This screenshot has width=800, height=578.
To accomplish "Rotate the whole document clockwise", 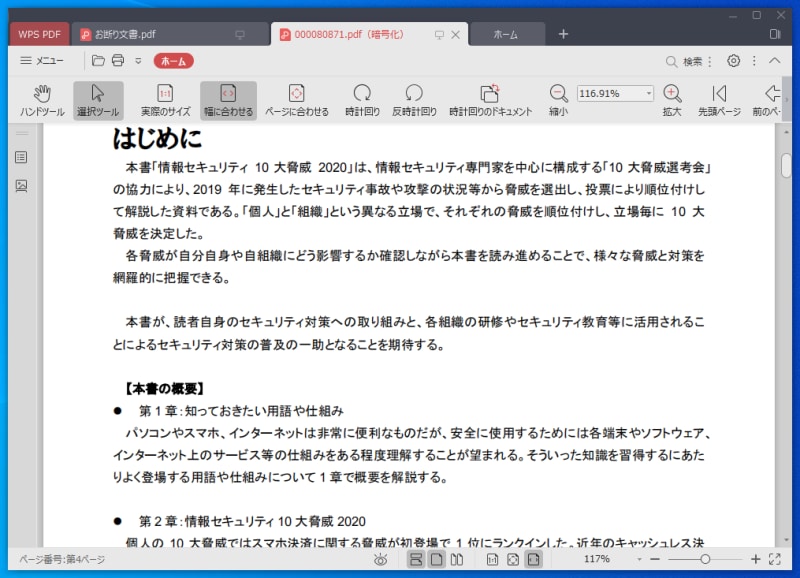I will pyautogui.click(x=490, y=100).
